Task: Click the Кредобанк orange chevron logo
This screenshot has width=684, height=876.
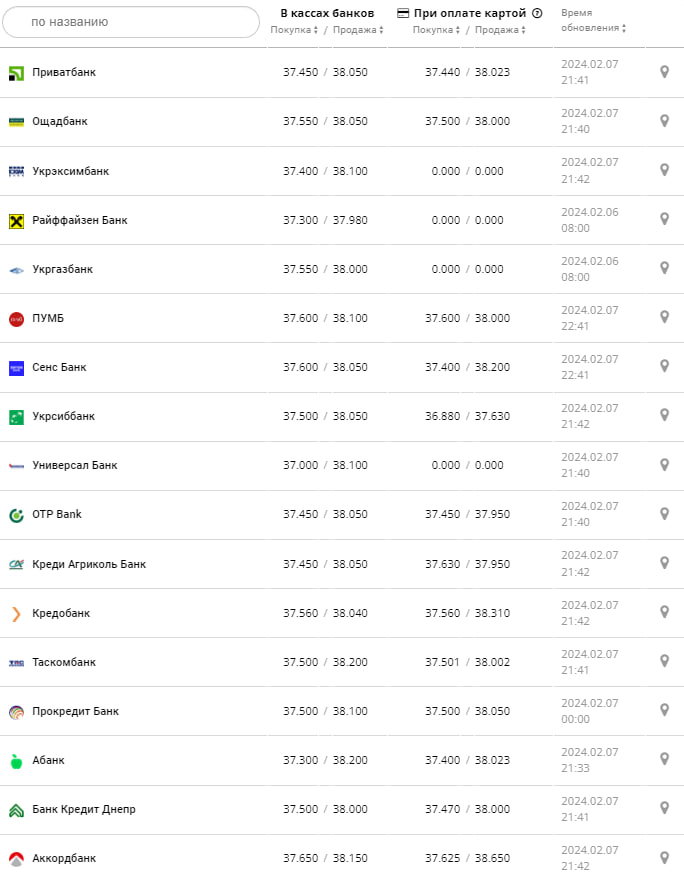Action: [x=16, y=613]
